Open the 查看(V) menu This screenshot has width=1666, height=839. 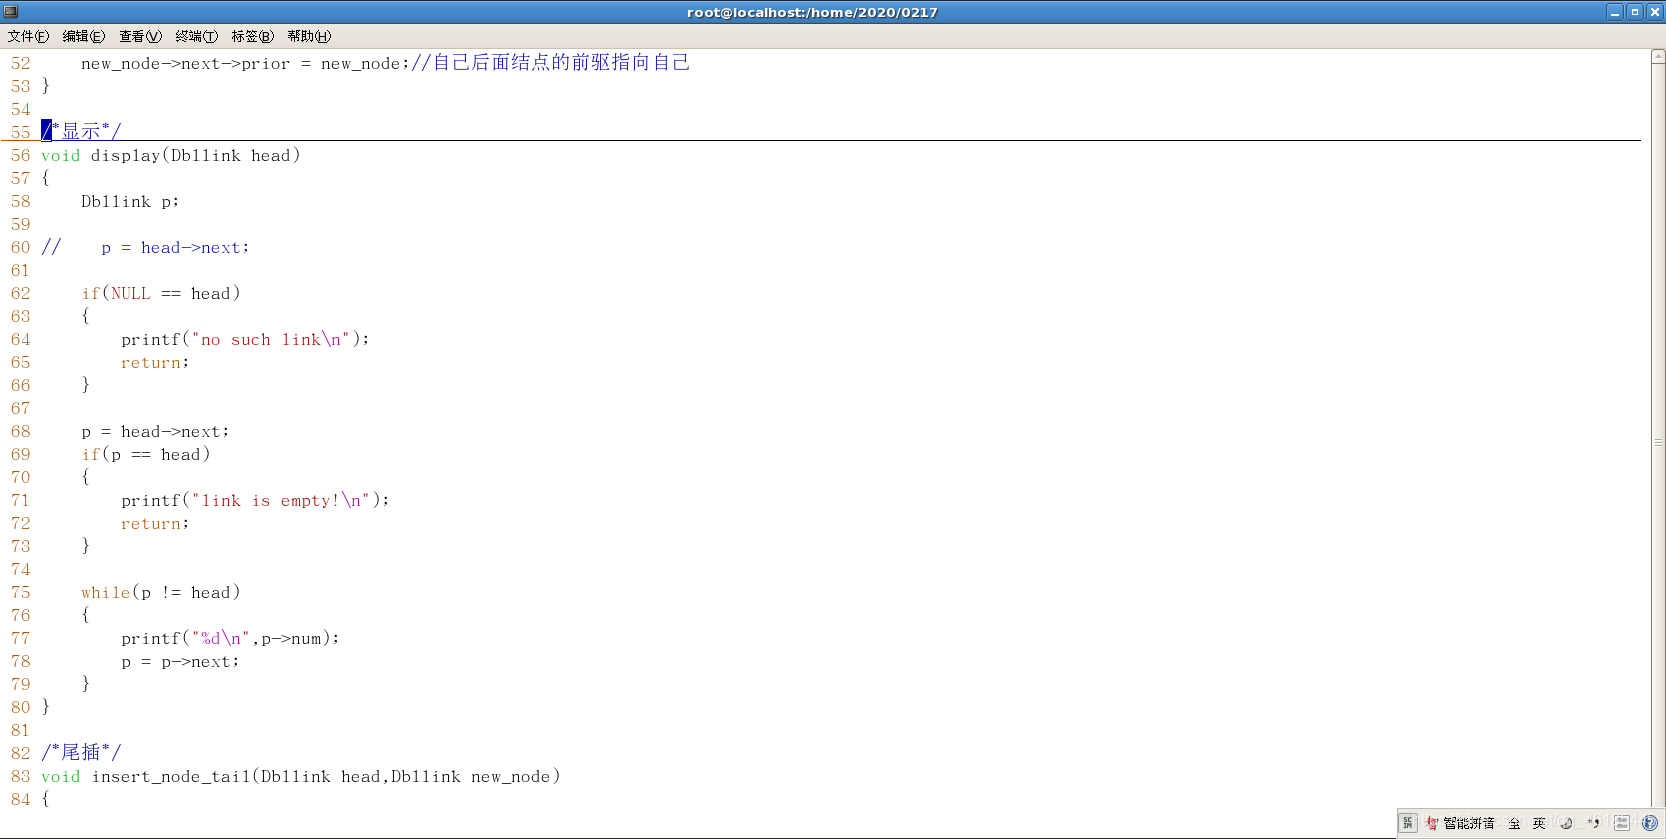click(140, 36)
